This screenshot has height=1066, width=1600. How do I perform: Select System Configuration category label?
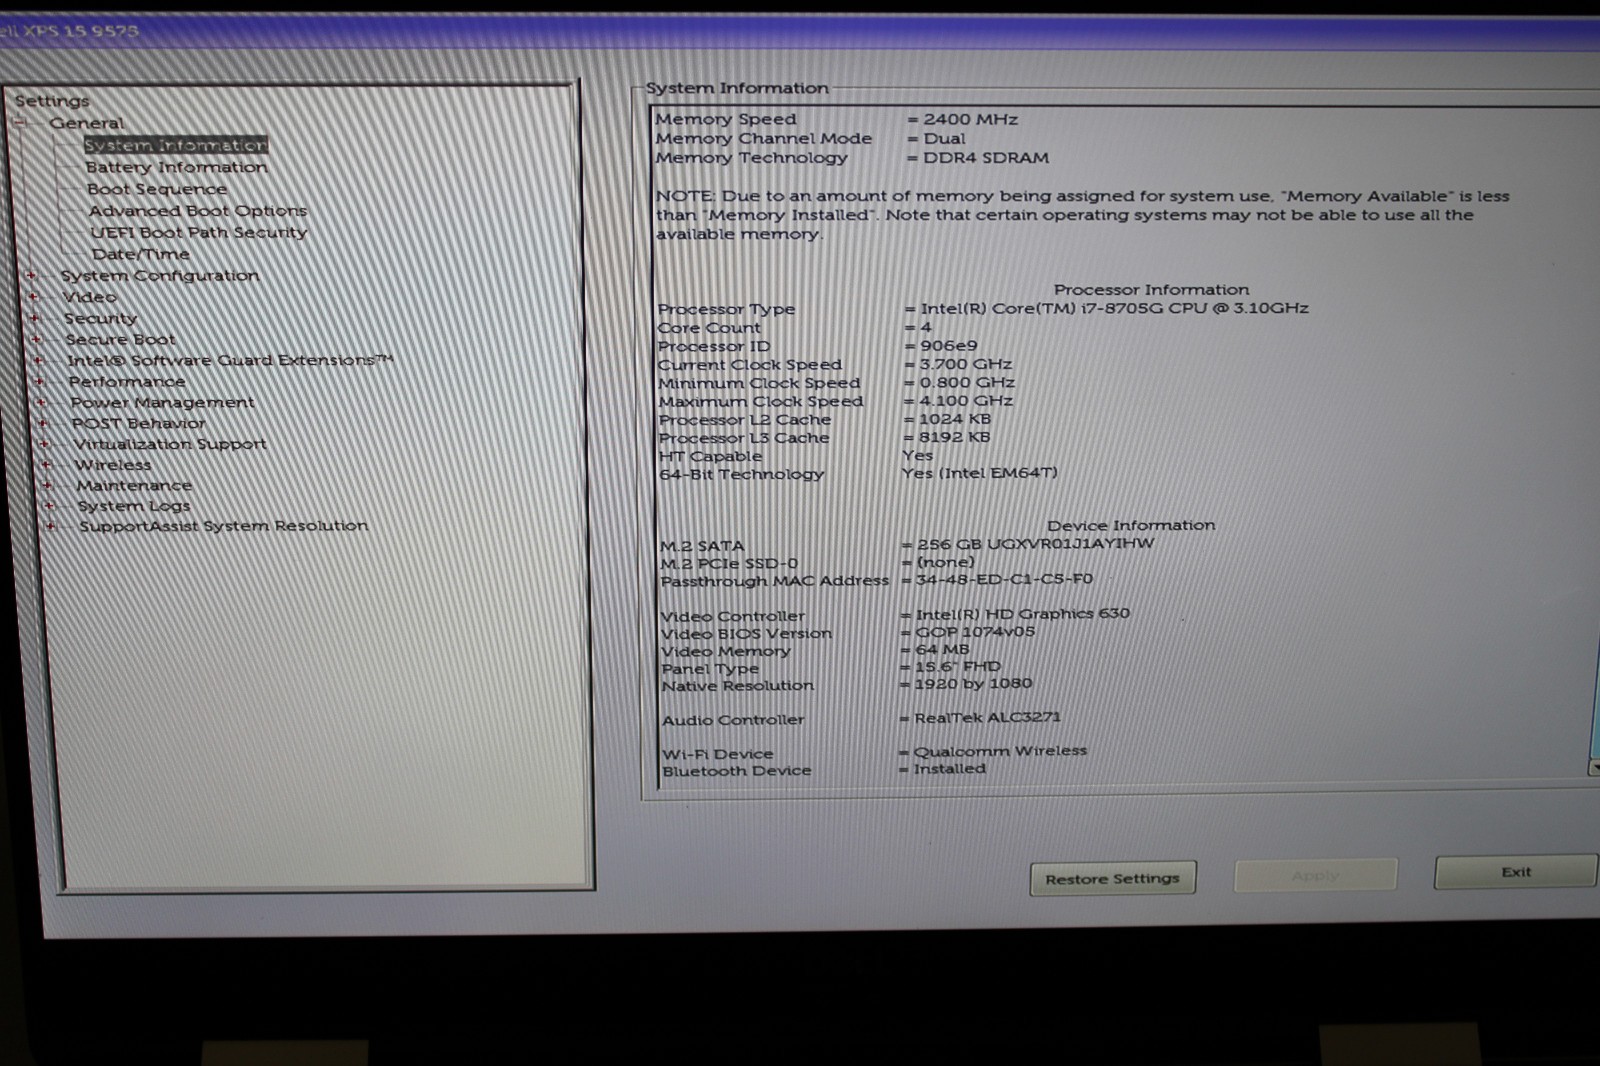pyautogui.click(x=160, y=275)
